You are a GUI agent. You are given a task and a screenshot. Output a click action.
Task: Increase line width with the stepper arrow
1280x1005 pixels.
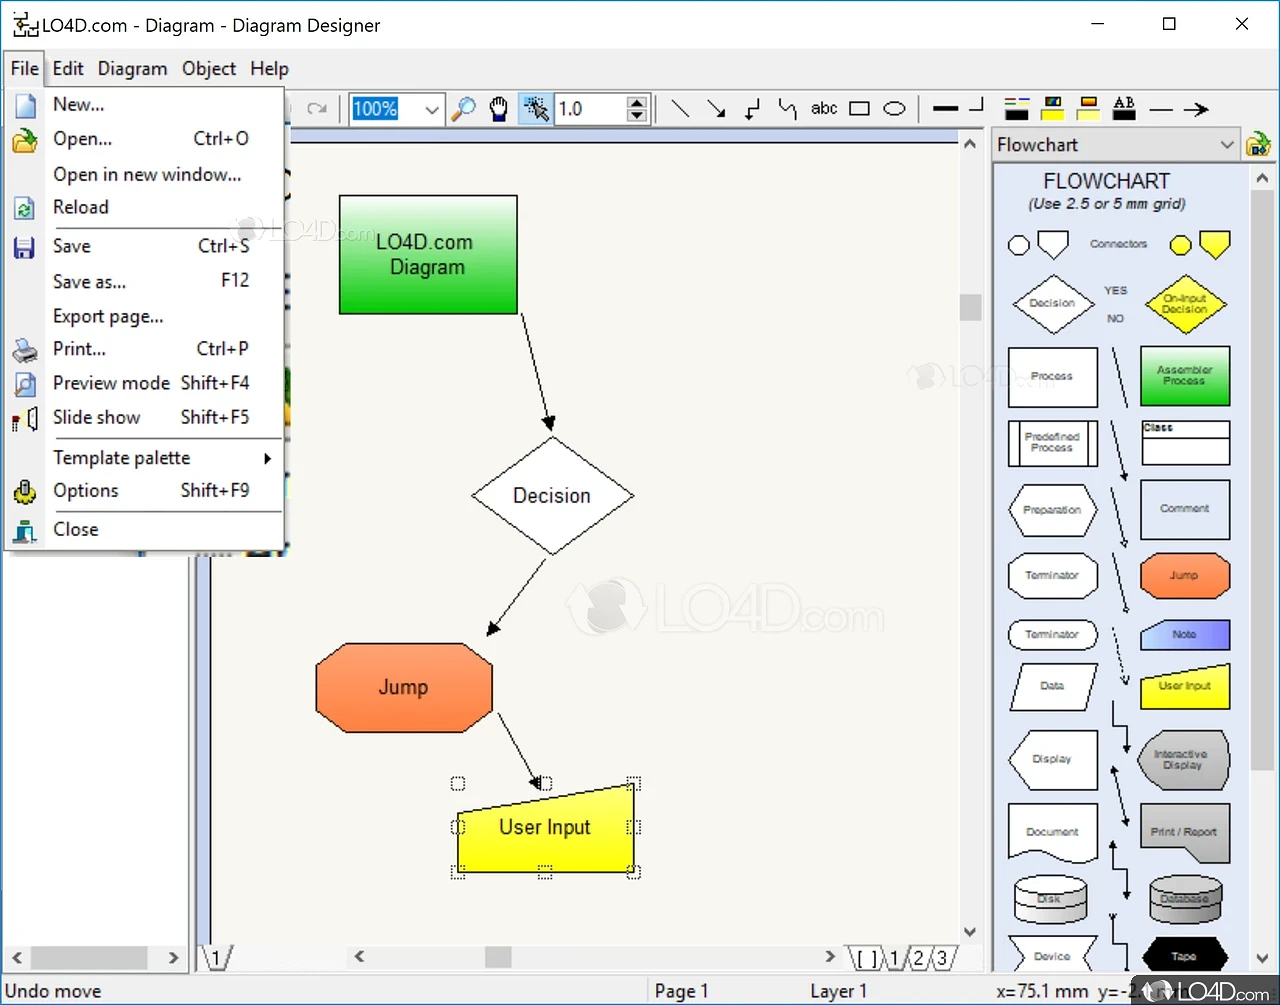point(637,103)
